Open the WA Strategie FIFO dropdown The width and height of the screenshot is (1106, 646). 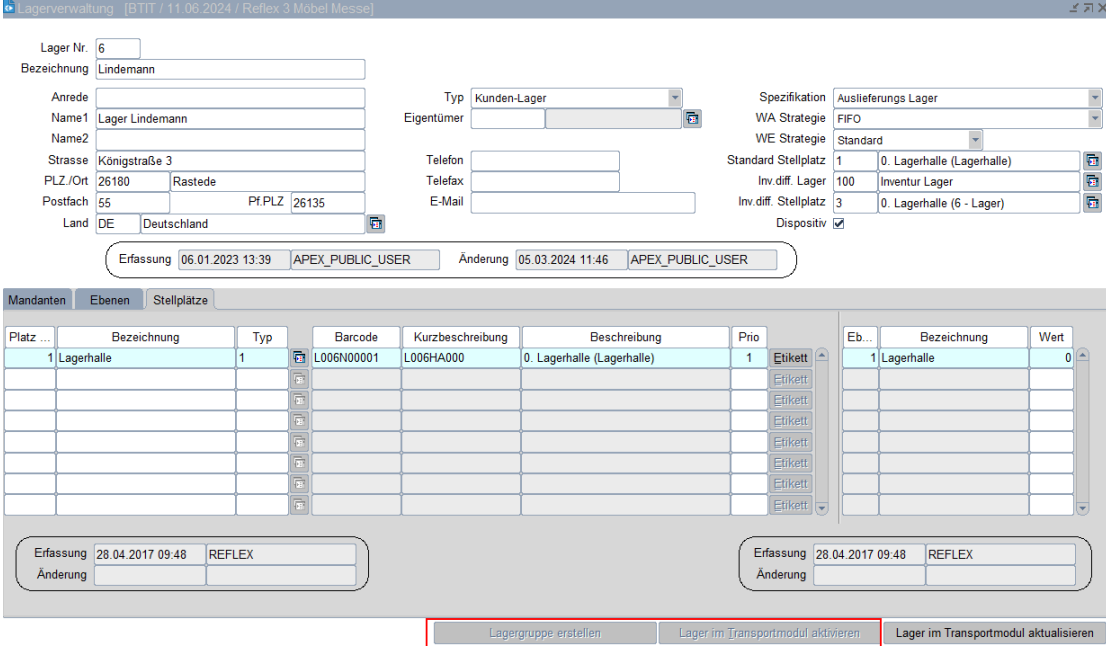tap(1094, 119)
